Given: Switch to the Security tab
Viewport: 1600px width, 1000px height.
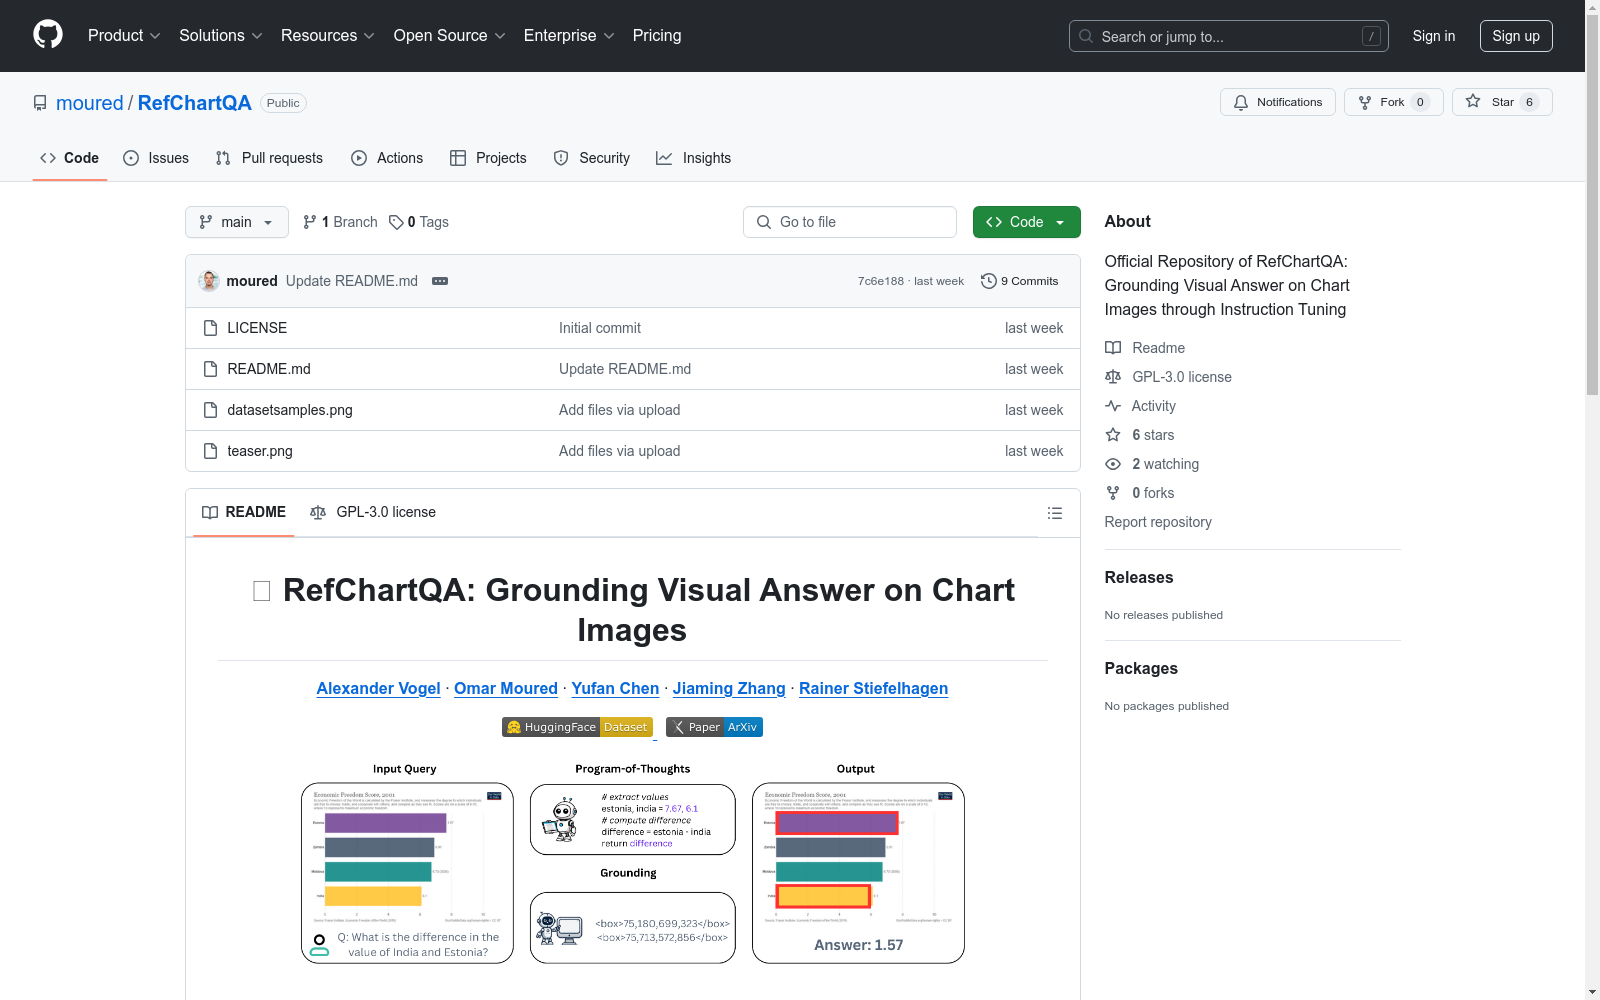Looking at the screenshot, I should 592,158.
